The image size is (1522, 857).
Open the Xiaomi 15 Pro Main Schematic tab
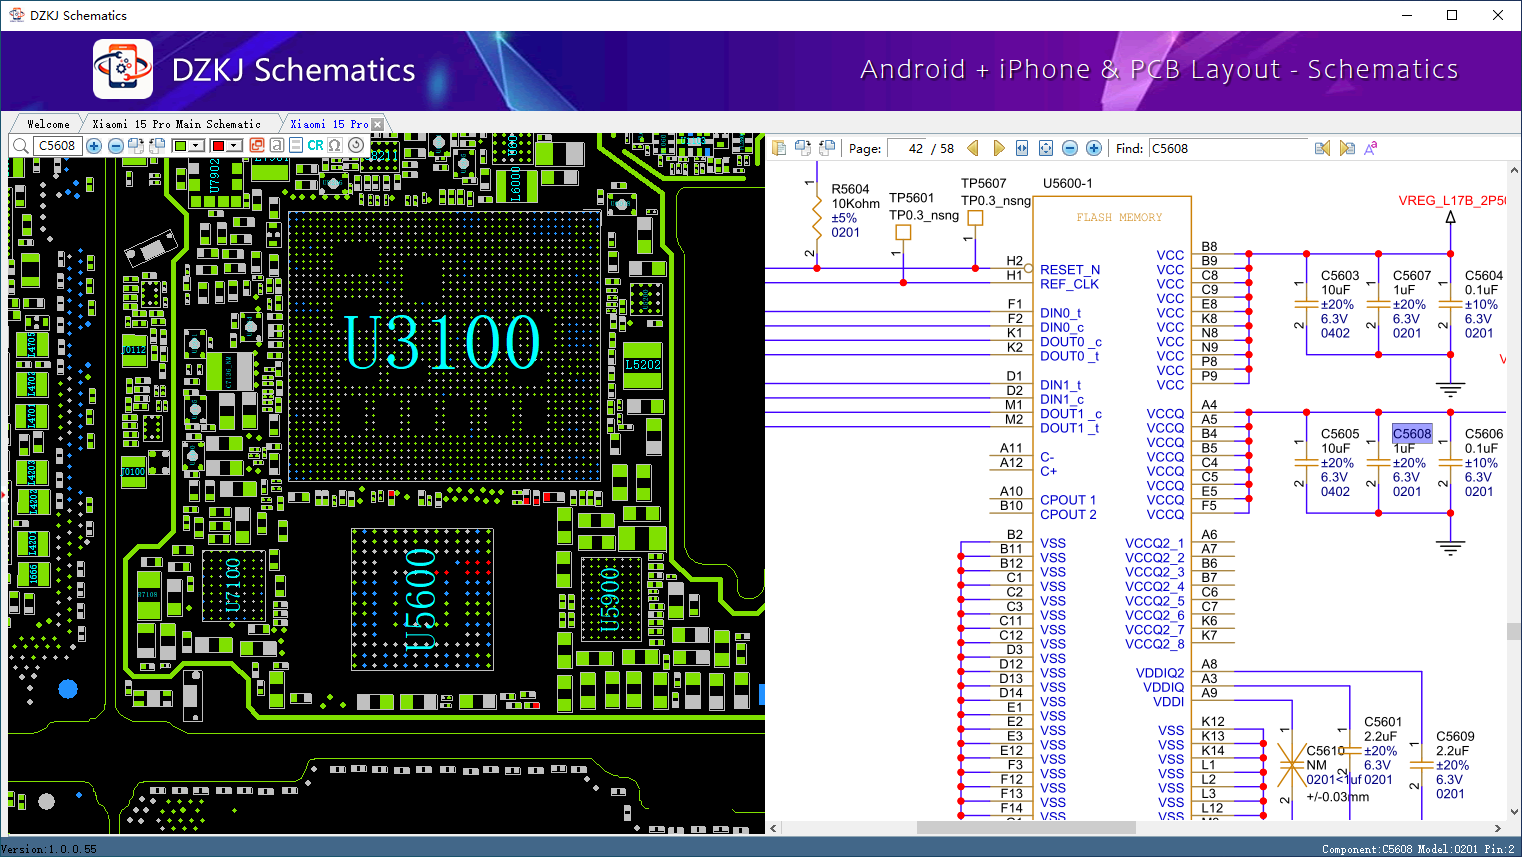pyautogui.click(x=176, y=124)
